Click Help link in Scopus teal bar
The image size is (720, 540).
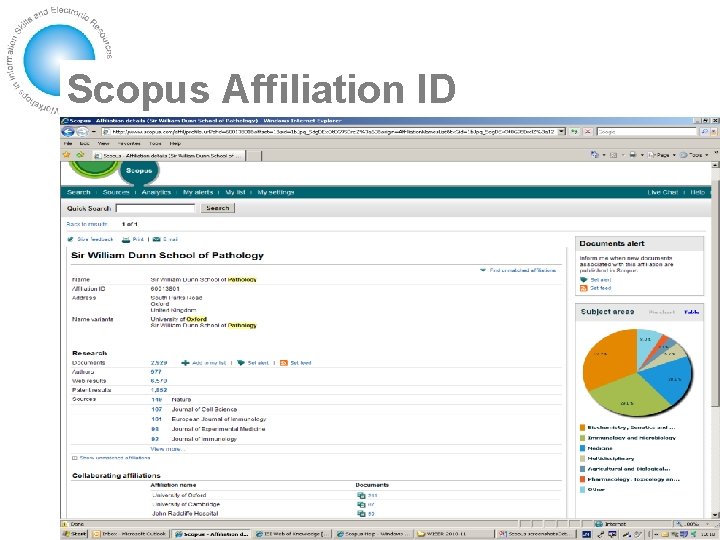[x=697, y=192]
